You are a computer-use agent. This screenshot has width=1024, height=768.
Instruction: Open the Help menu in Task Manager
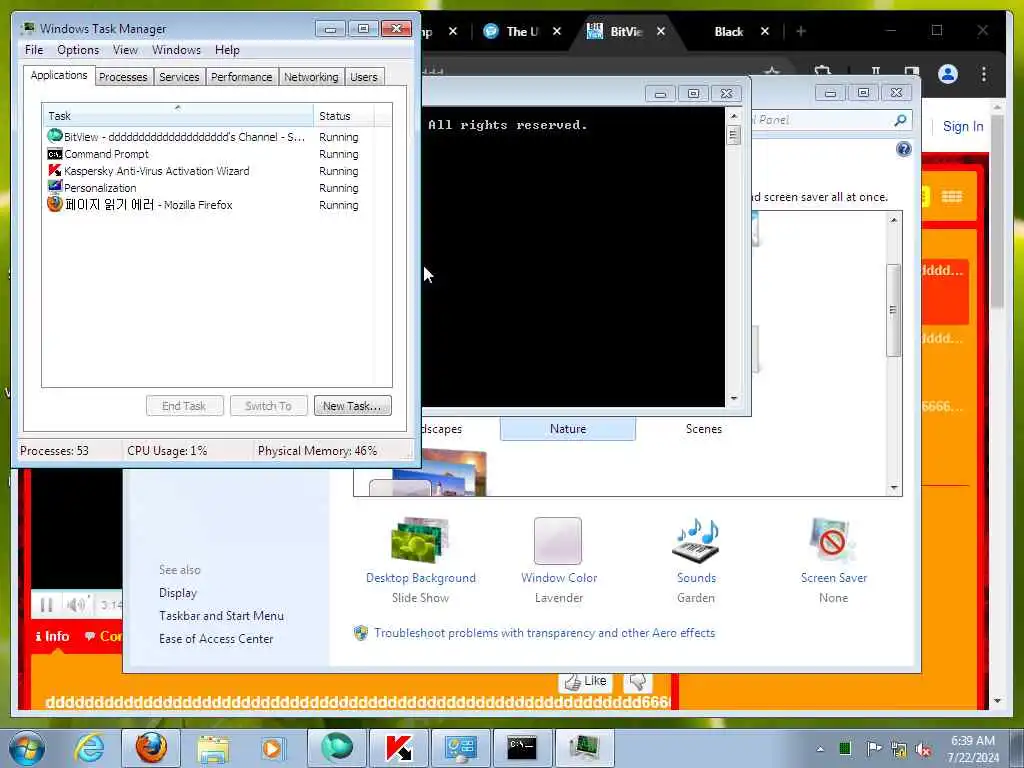[x=227, y=50]
